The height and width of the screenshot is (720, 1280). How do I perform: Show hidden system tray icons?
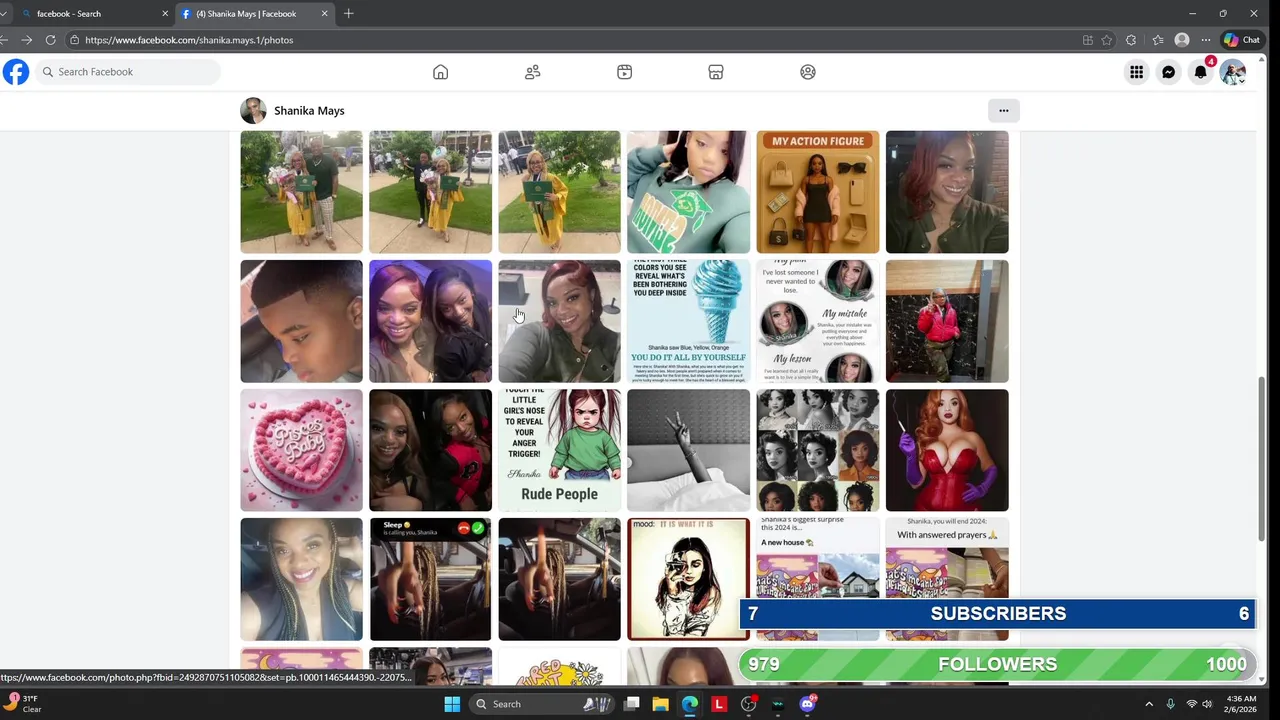tap(1149, 704)
